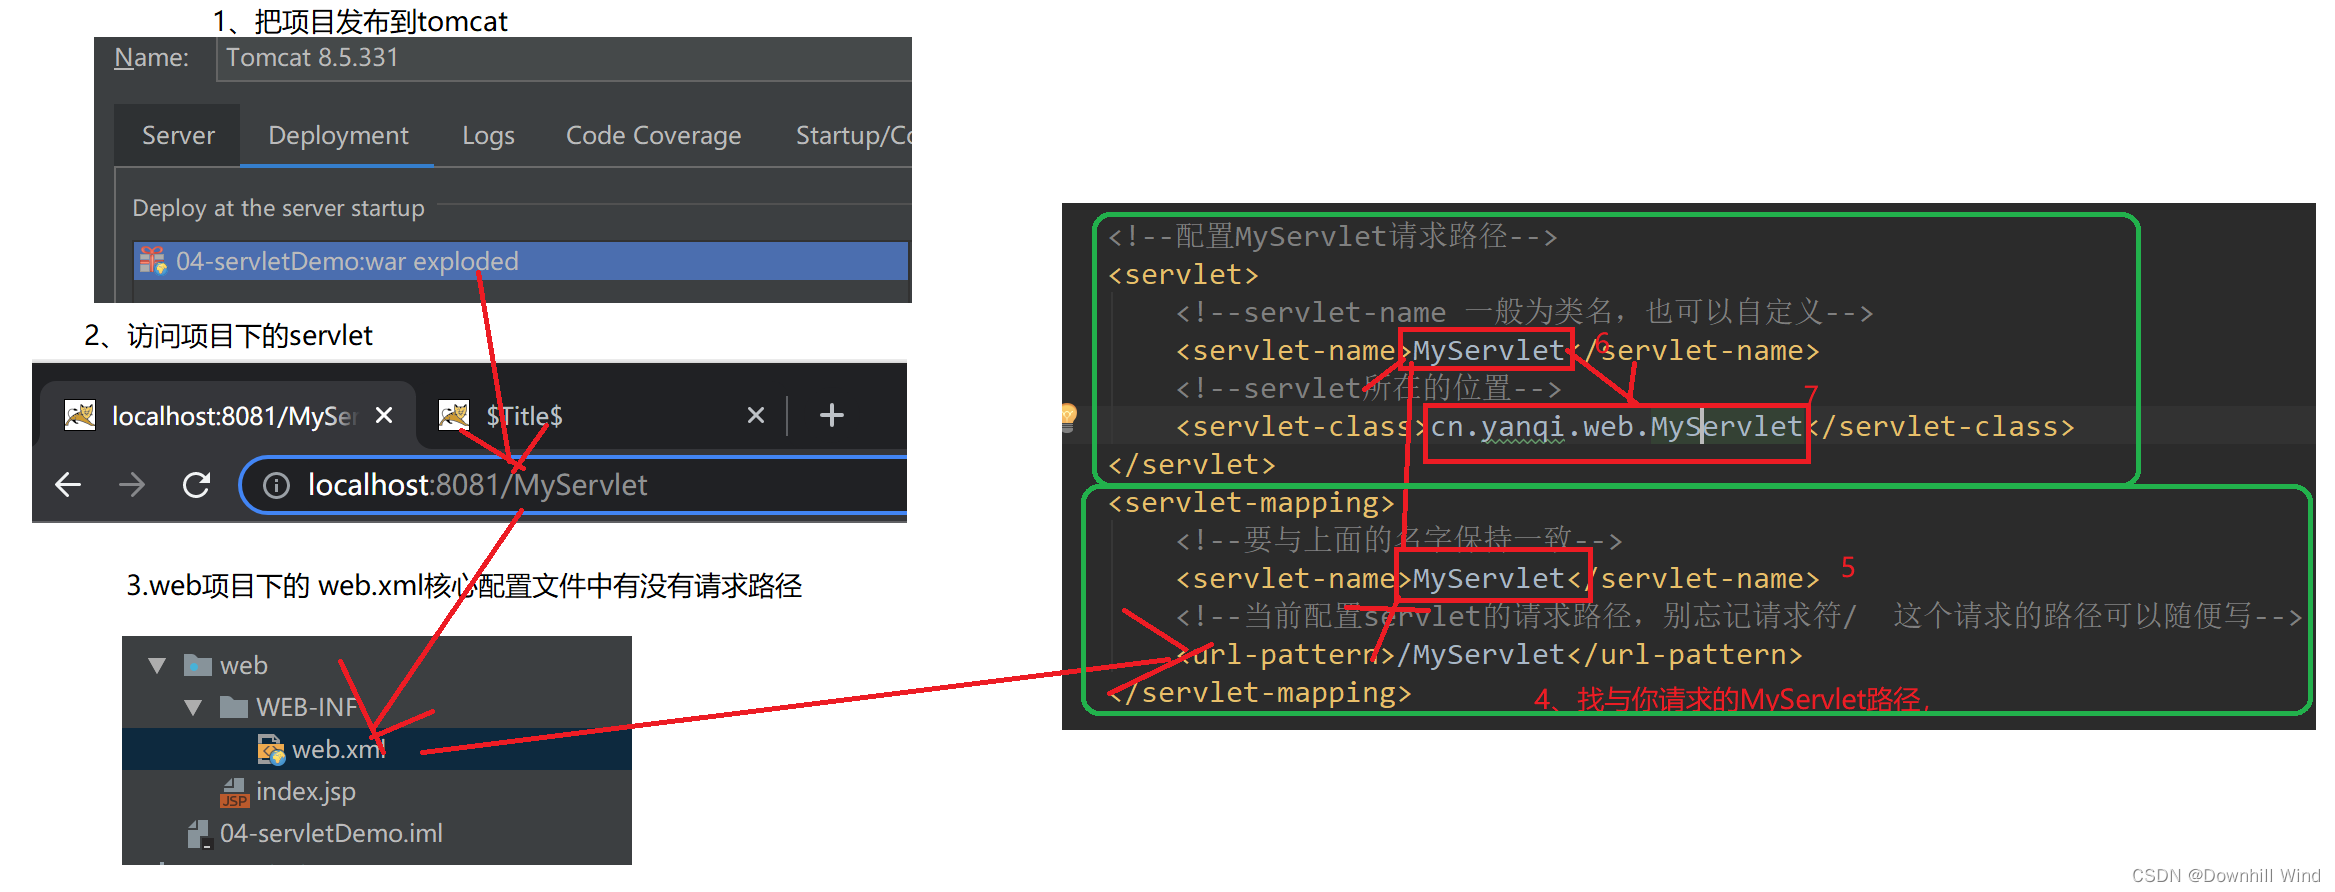Image resolution: width=2335 pixels, height=892 pixels.
Task: Click the opening <servlet> tag line in the editor
Action: click(x=1183, y=275)
